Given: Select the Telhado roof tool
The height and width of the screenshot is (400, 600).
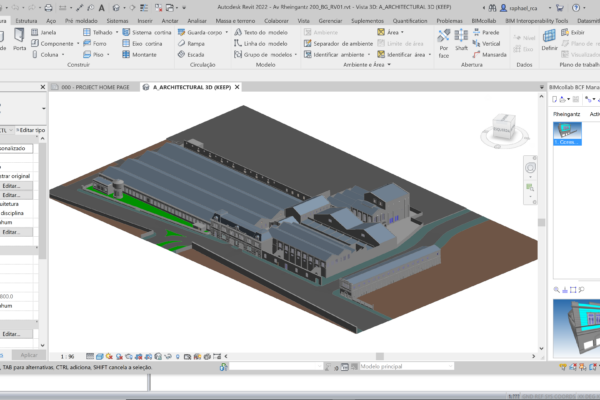Looking at the screenshot, I should coord(98,33).
